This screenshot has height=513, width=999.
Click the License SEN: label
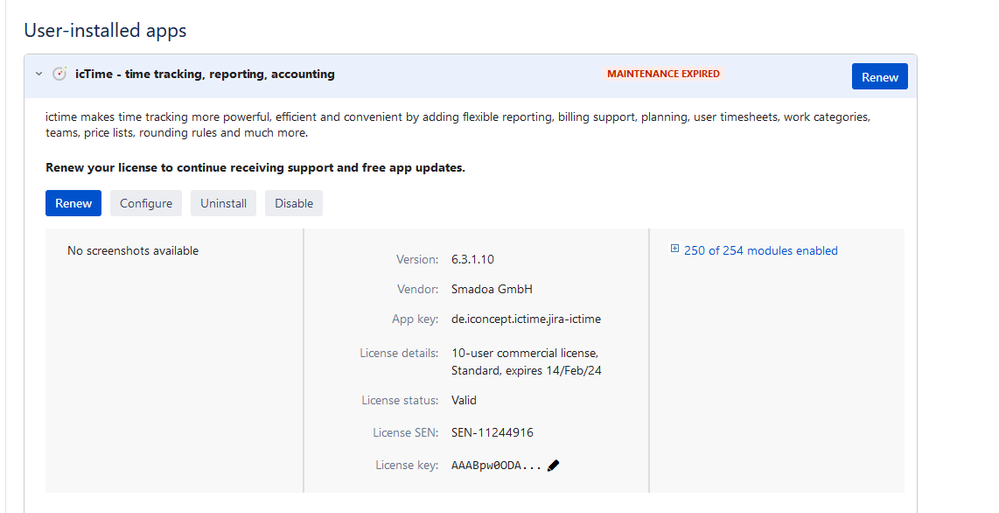pos(406,433)
